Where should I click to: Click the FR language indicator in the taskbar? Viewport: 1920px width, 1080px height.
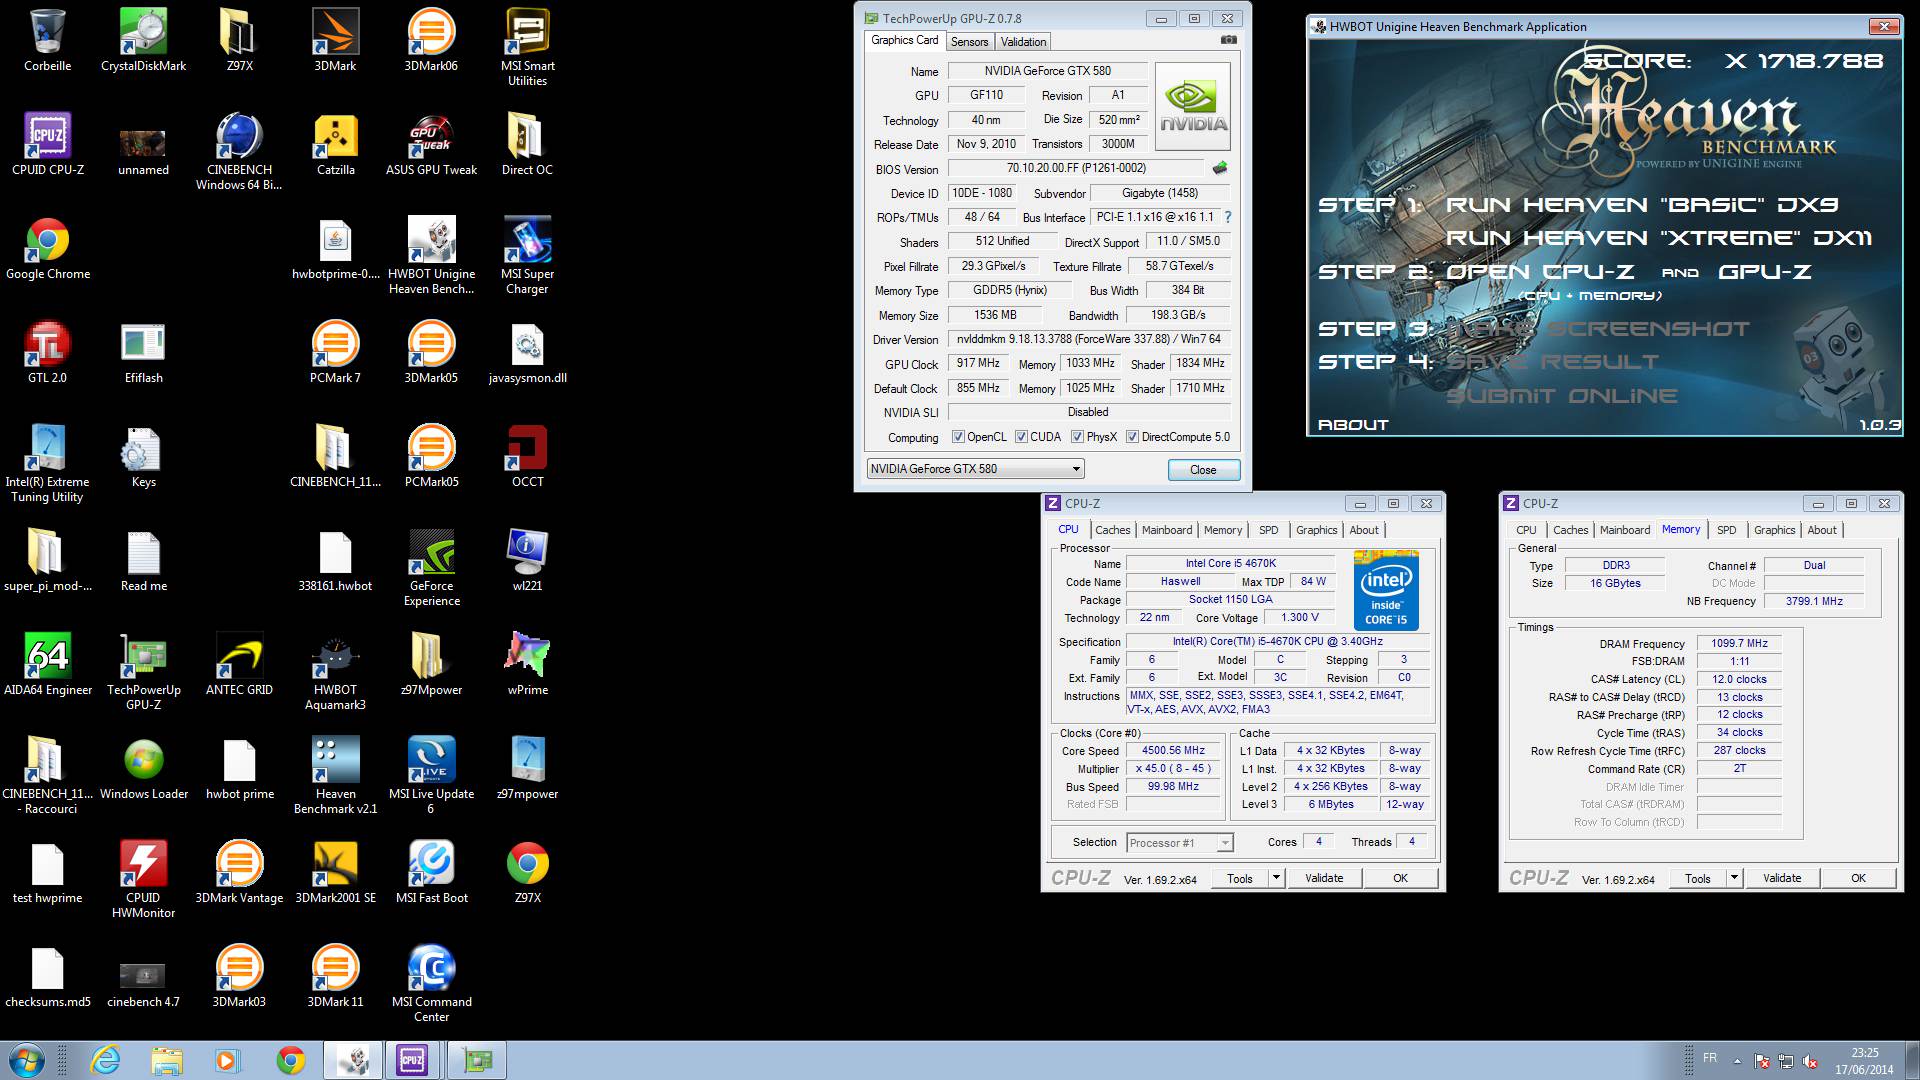1710,1058
